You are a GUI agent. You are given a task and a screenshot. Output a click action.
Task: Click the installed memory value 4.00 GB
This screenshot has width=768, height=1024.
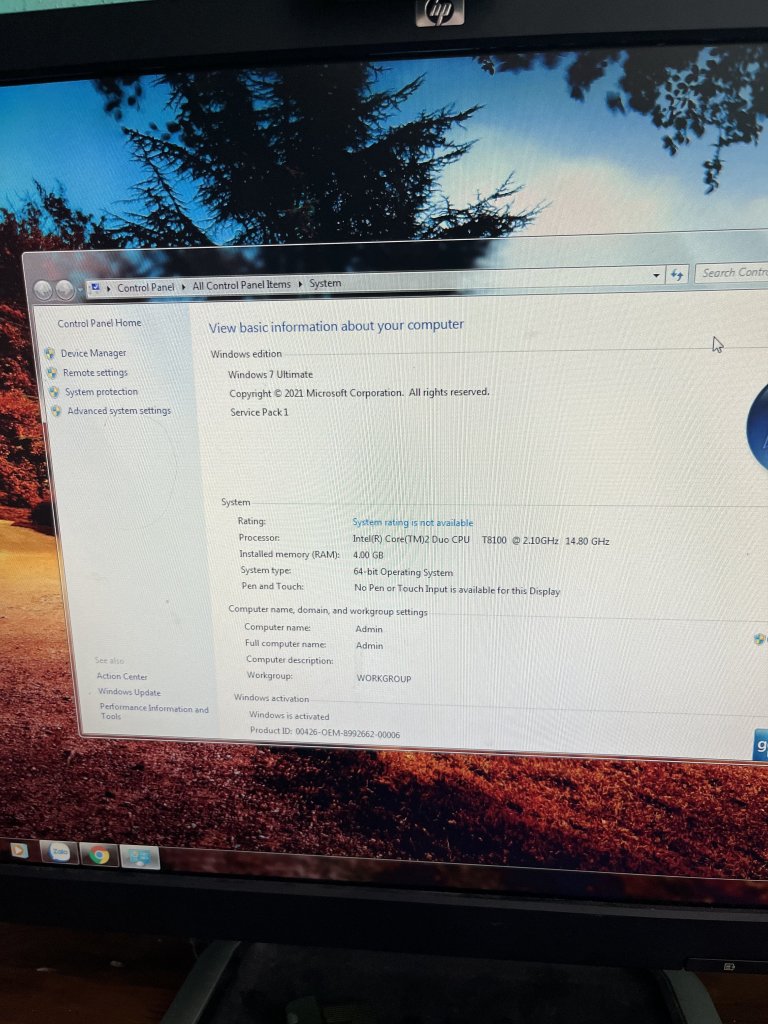click(368, 555)
